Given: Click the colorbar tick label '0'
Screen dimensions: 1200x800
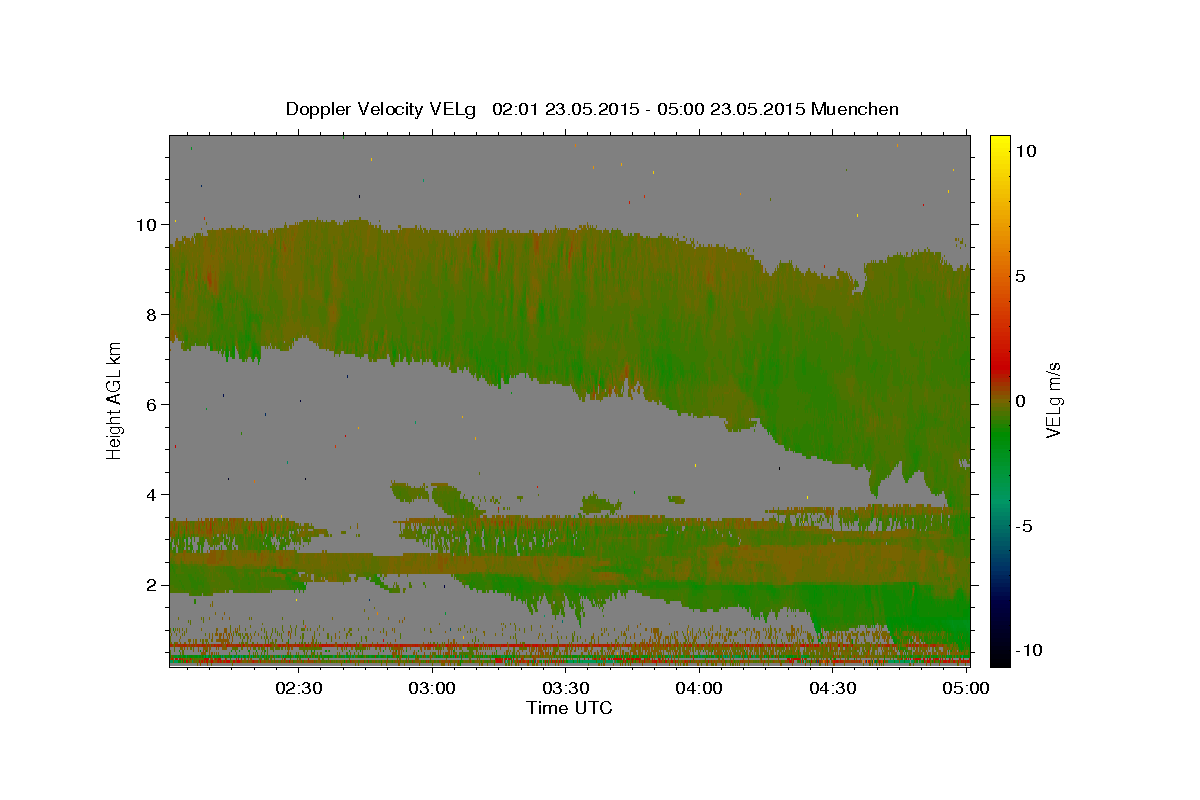Looking at the screenshot, I should pos(1021,401).
